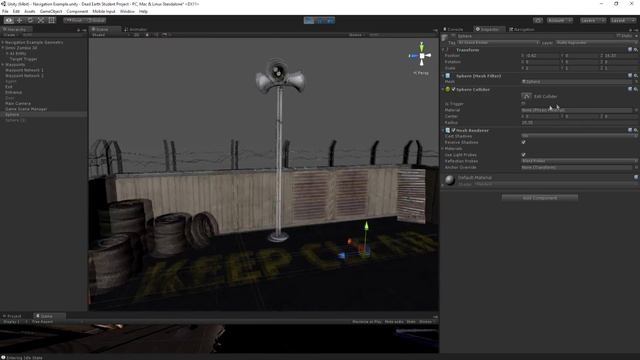Open Sphere Collider help icon
The height and width of the screenshot is (360, 640).
[x=630, y=89]
